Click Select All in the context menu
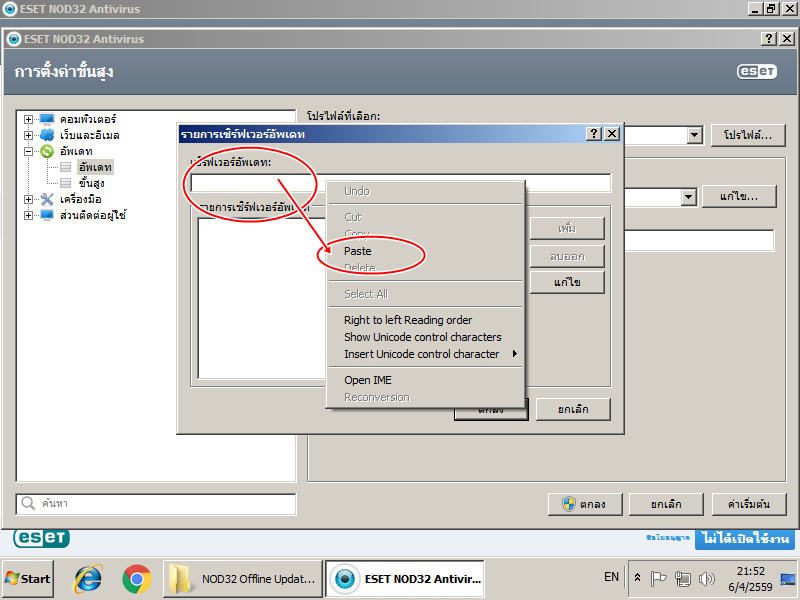 (426, 294)
